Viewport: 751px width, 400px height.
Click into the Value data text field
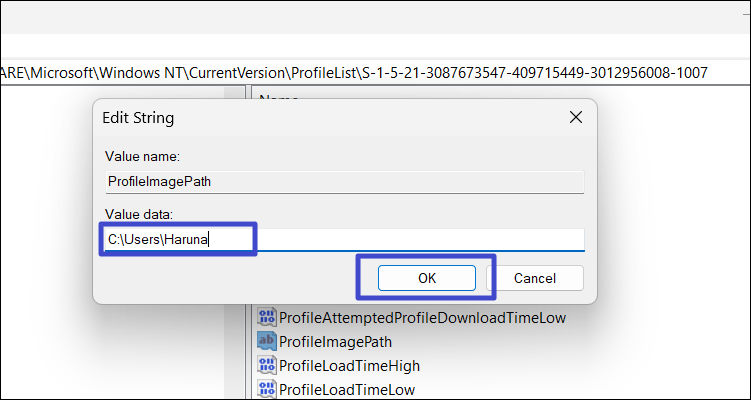400,239
